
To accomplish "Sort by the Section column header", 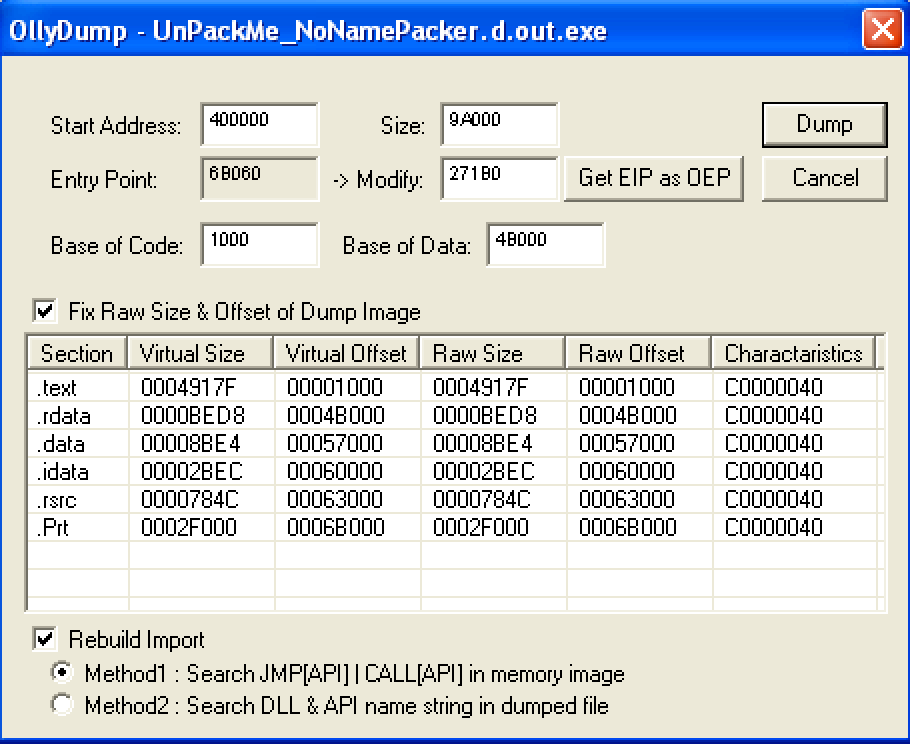I will pos(77,353).
